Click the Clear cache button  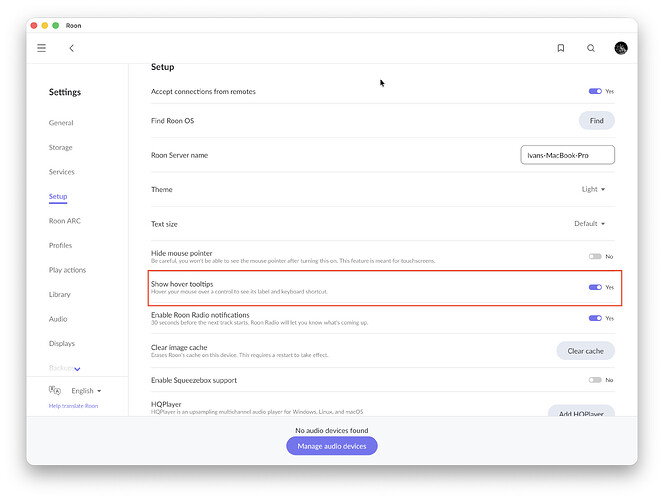pyautogui.click(x=585, y=351)
